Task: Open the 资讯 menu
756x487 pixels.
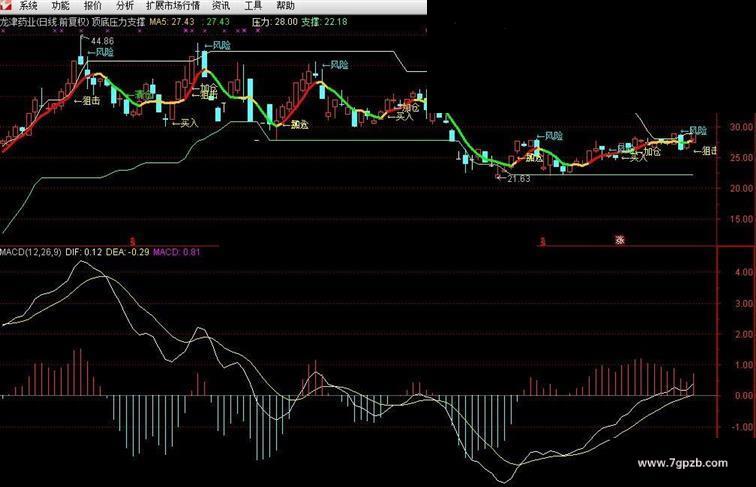Action: (221, 6)
